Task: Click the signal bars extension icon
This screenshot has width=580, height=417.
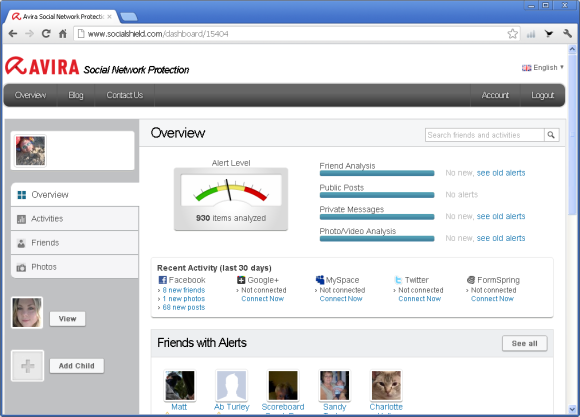Action: [x=531, y=34]
